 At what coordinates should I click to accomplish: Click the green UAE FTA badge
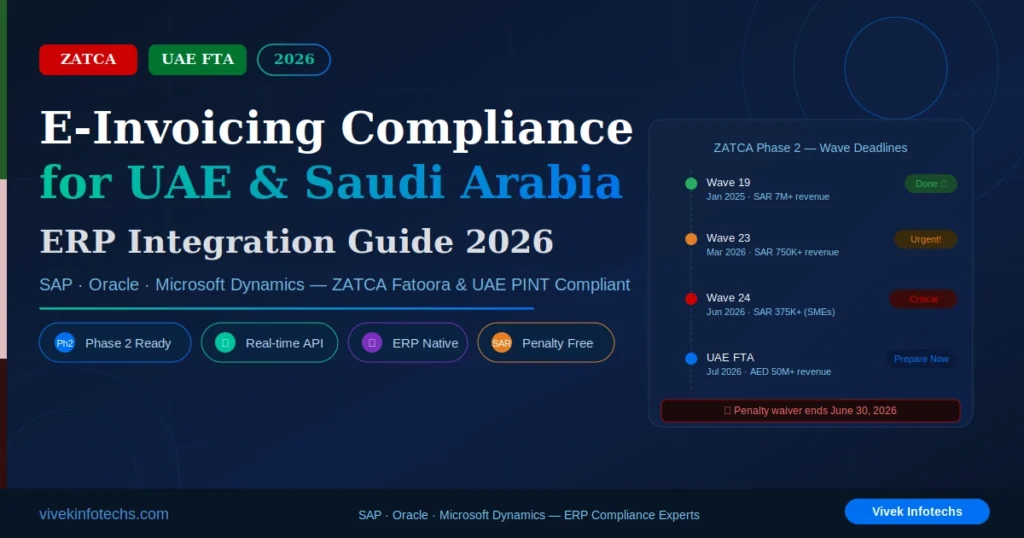point(197,59)
